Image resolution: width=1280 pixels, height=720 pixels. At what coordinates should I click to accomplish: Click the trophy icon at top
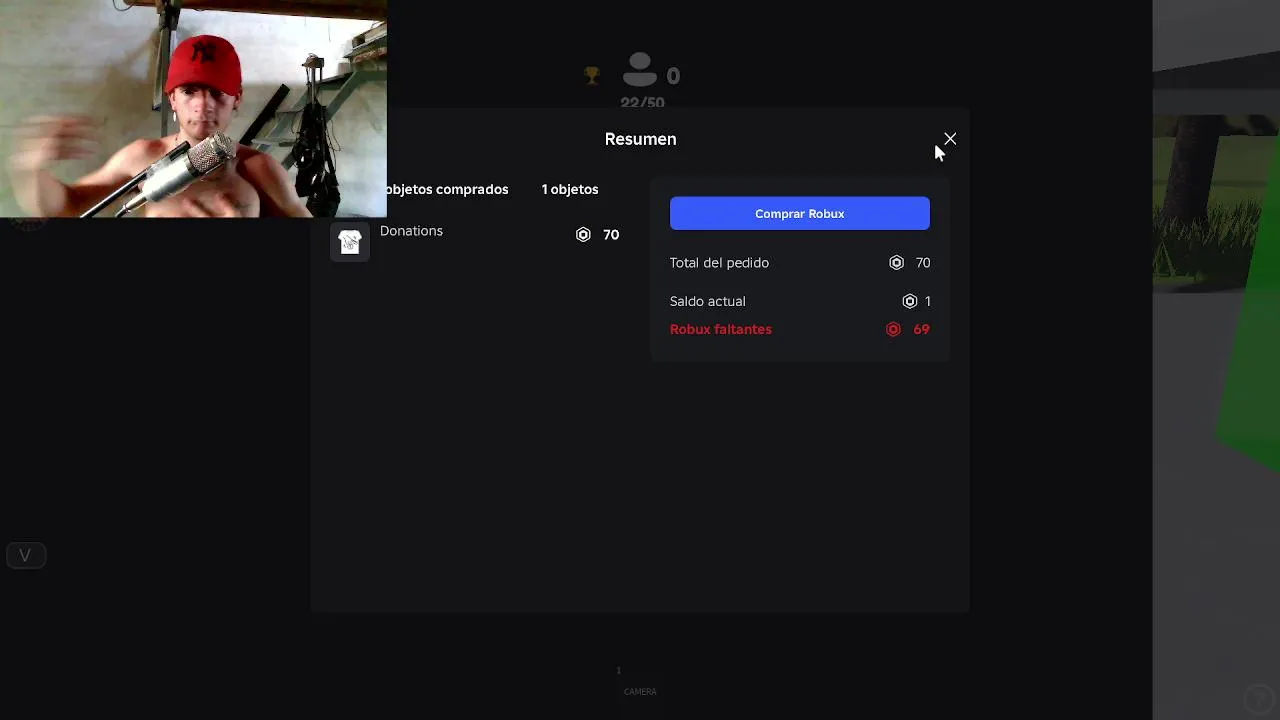click(x=592, y=75)
